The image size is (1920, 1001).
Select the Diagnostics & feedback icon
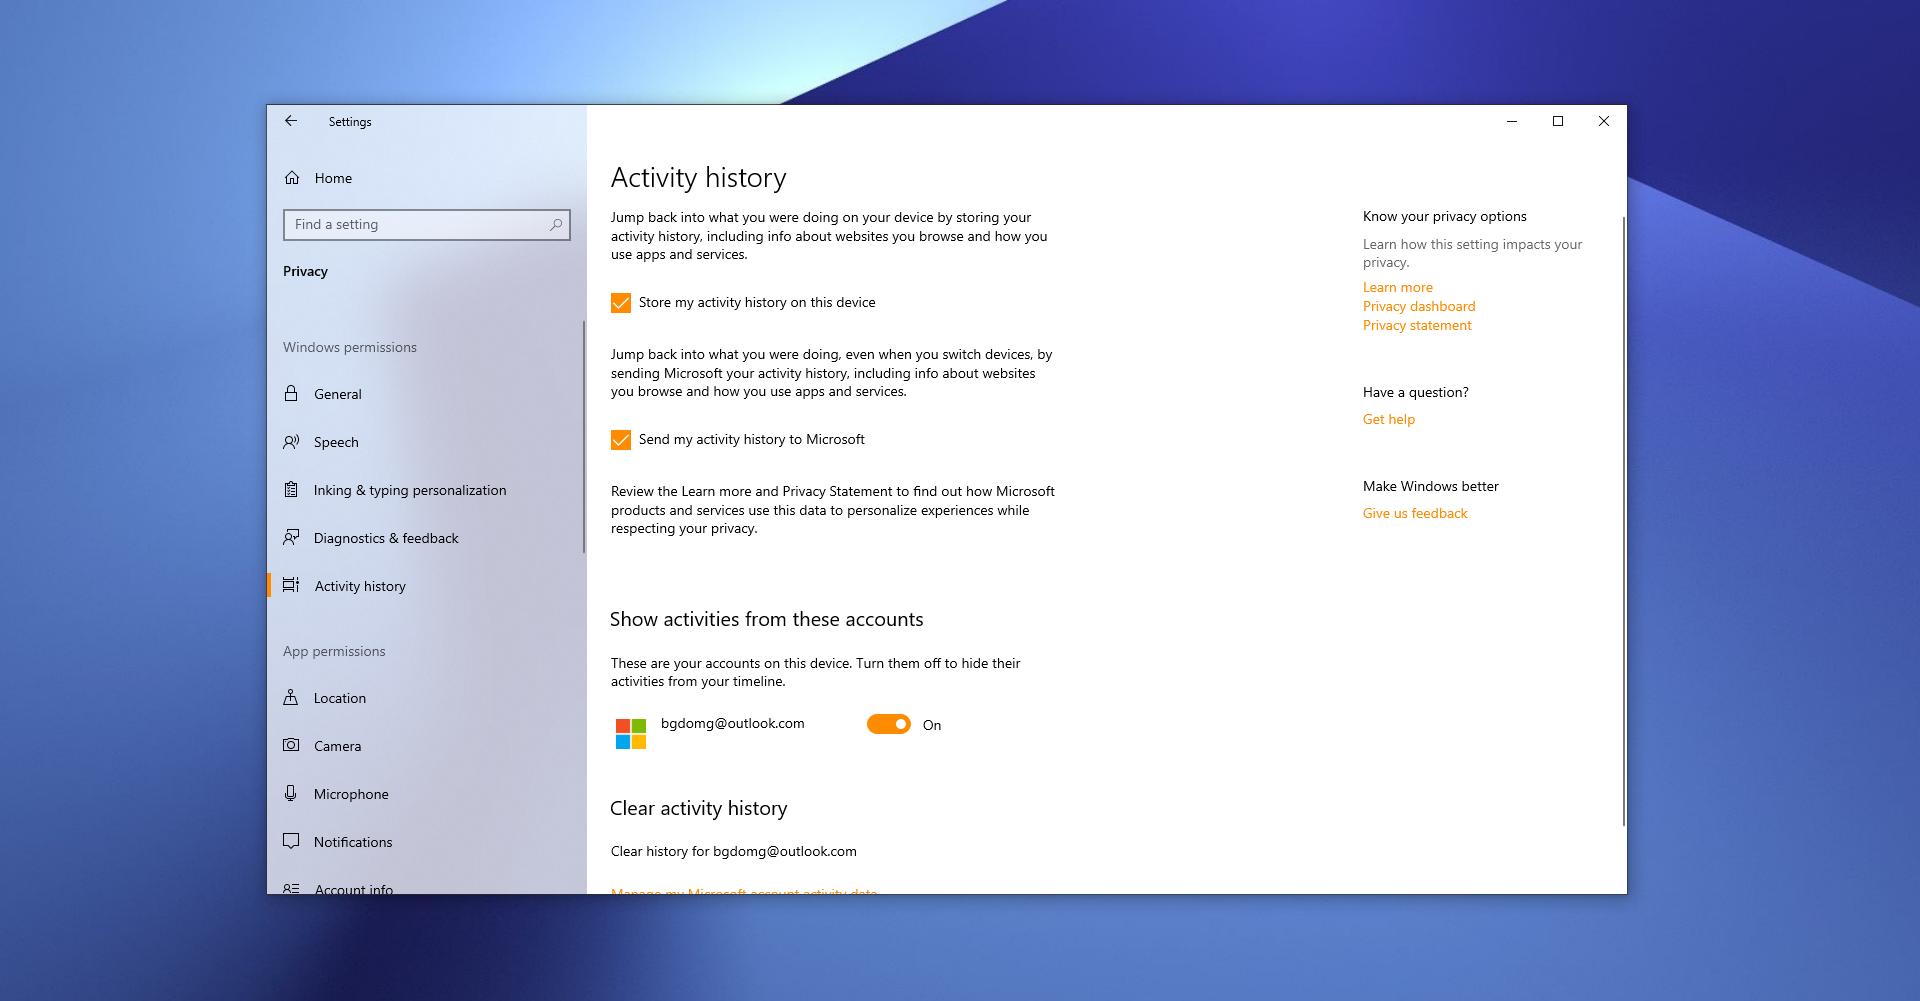pyautogui.click(x=291, y=538)
